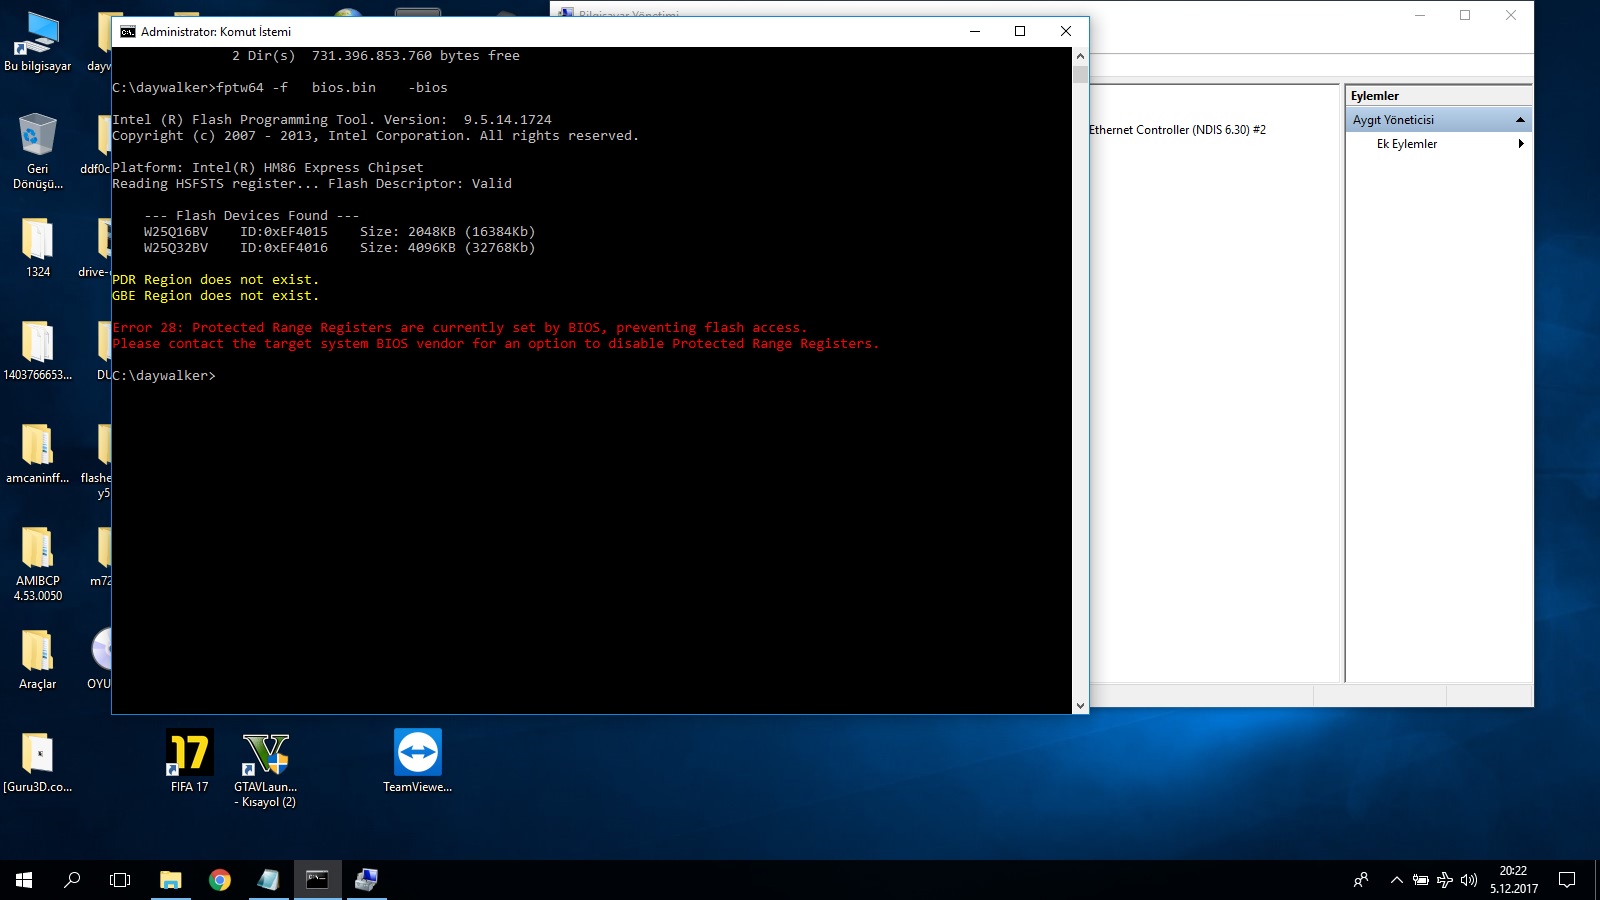Select the 1403766653 folder icon
This screenshot has width=1600, height=900.
point(38,351)
